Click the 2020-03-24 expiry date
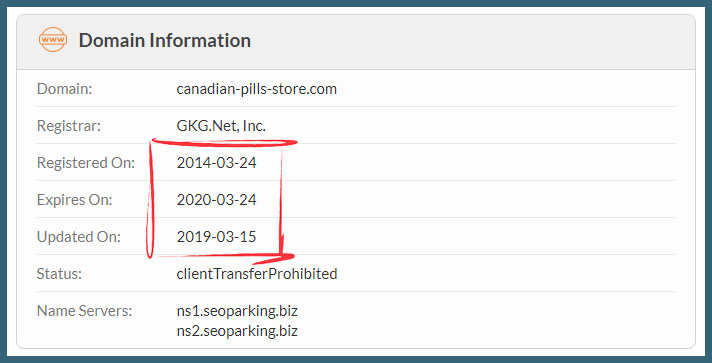The width and height of the screenshot is (712, 363). 217,199
